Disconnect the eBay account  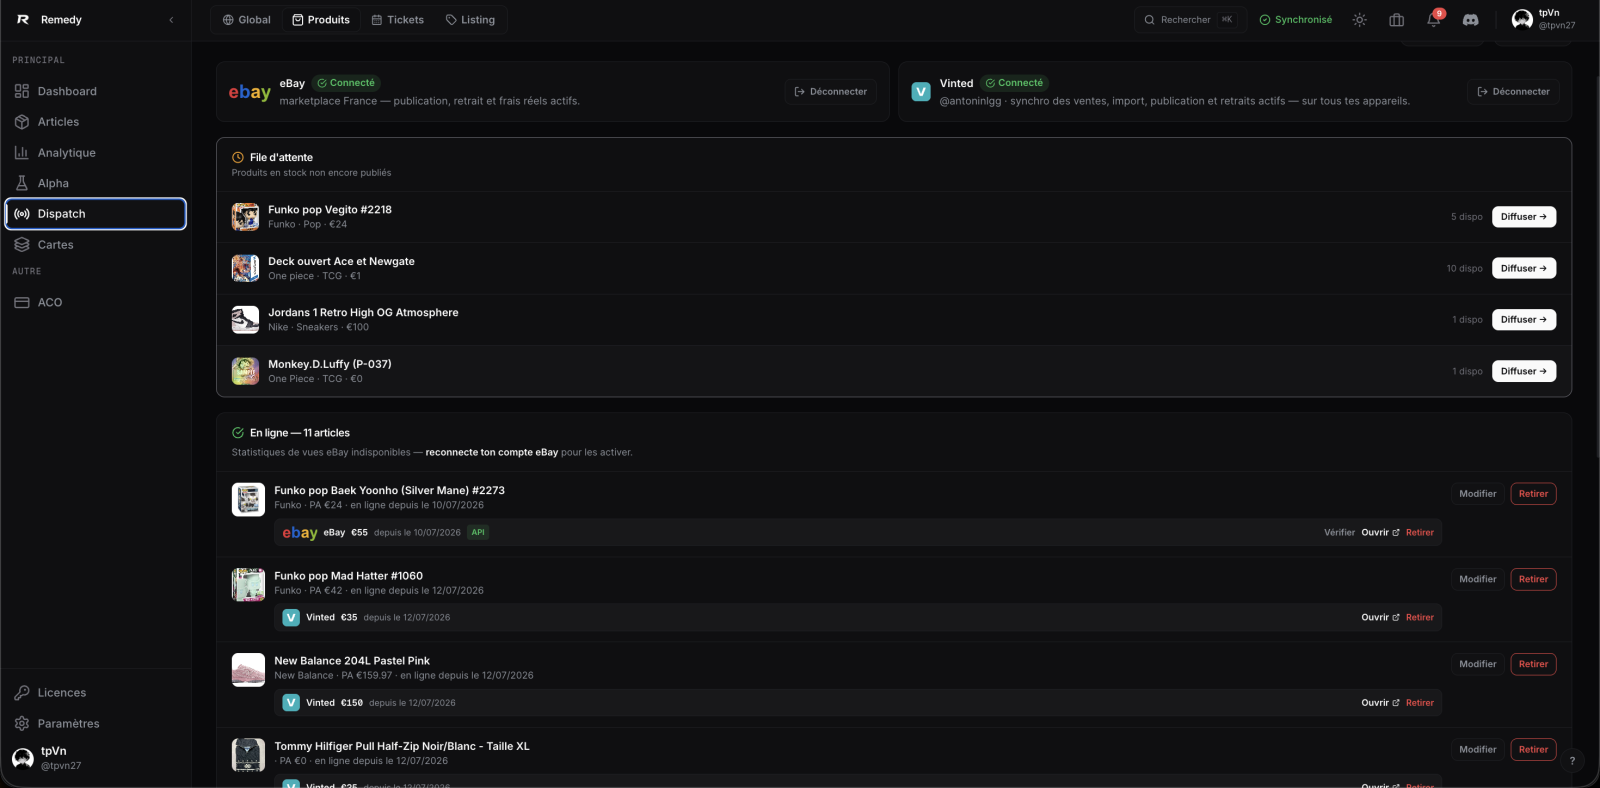point(831,92)
